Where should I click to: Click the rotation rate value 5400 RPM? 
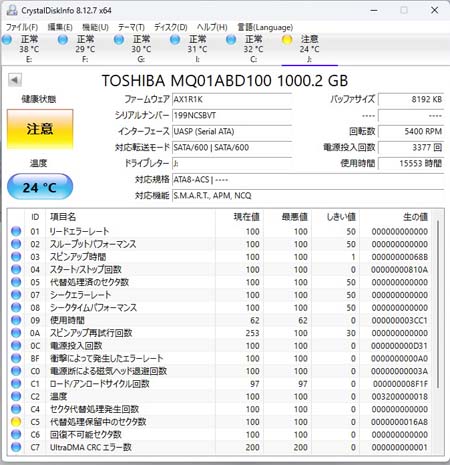coord(411,131)
